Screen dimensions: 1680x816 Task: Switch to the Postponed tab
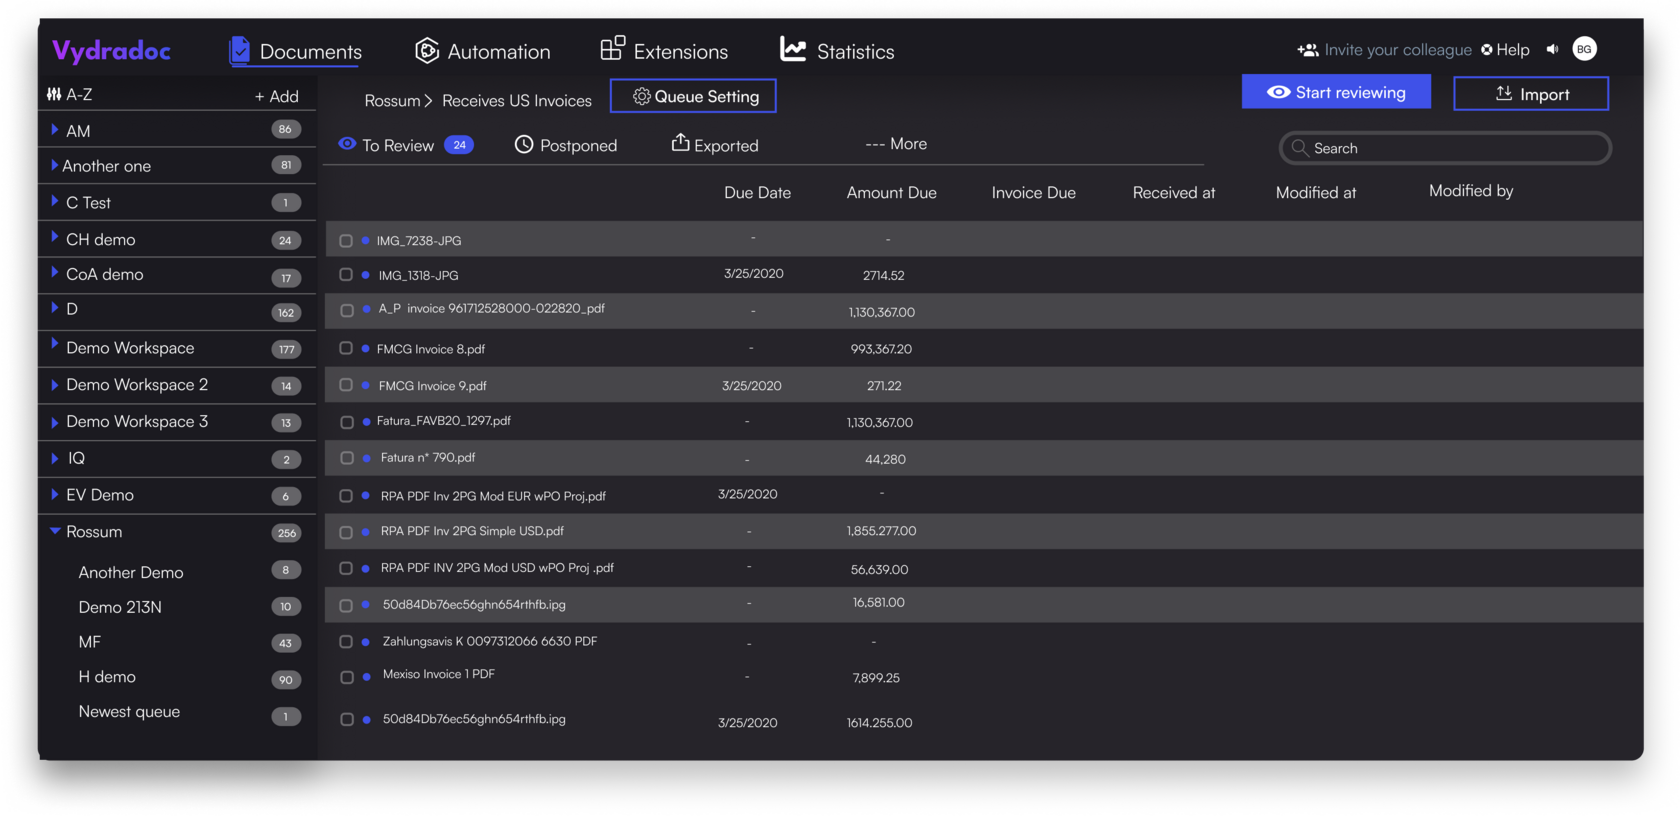566,145
